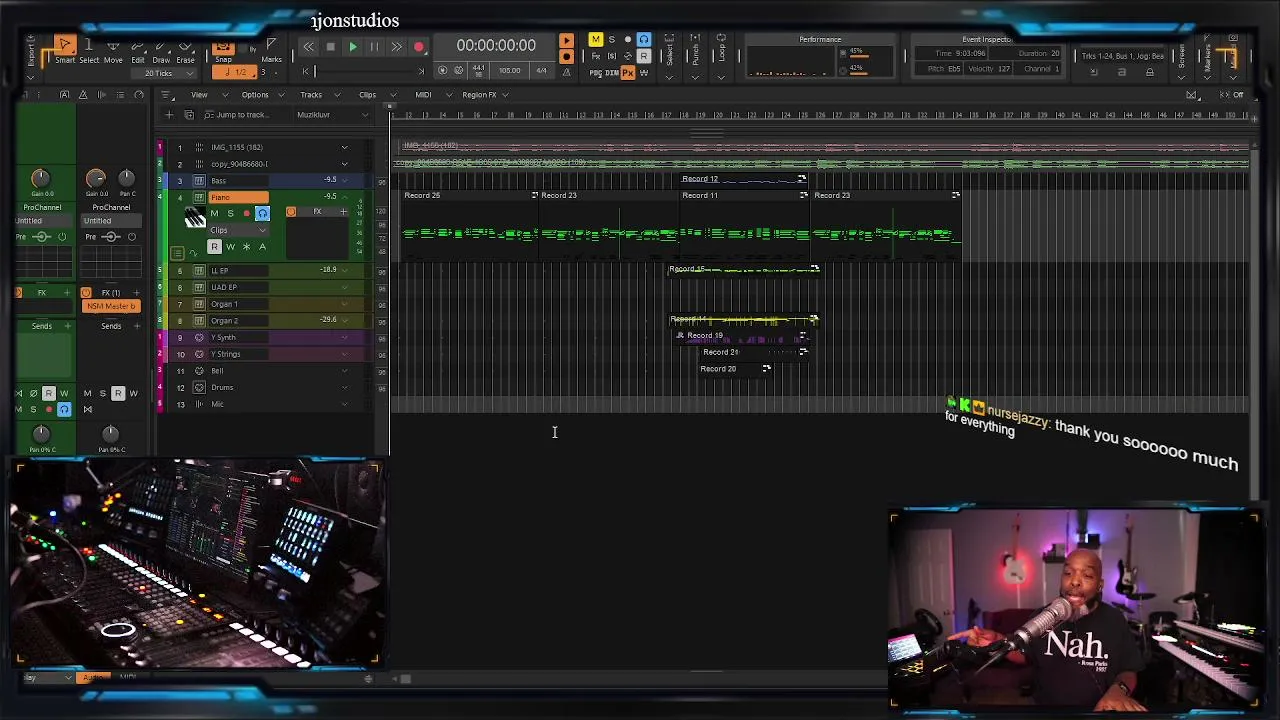Open the Options menu
The image size is (1280, 720).
coord(255,95)
